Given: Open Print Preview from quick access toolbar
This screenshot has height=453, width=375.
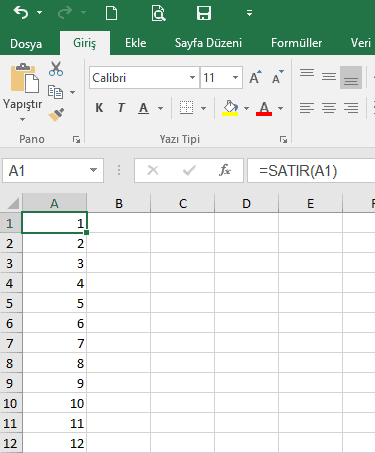Looking at the screenshot, I should (158, 13).
